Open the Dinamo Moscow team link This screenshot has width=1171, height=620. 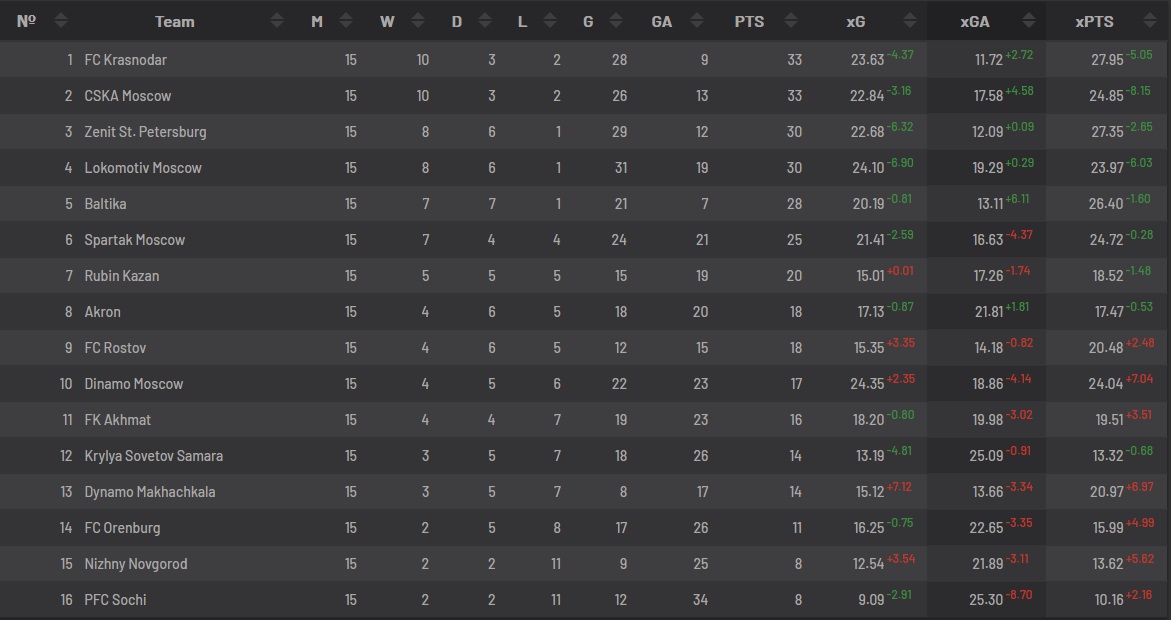133,384
